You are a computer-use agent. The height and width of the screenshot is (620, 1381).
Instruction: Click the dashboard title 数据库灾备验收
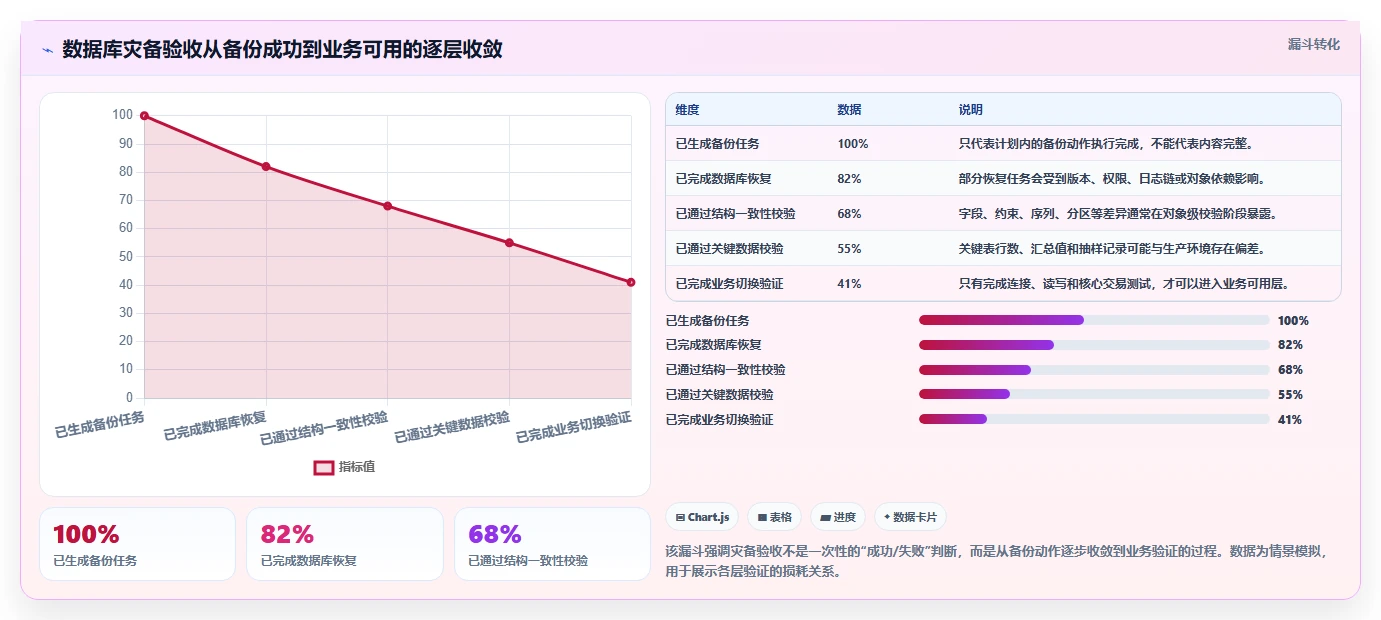pos(282,49)
